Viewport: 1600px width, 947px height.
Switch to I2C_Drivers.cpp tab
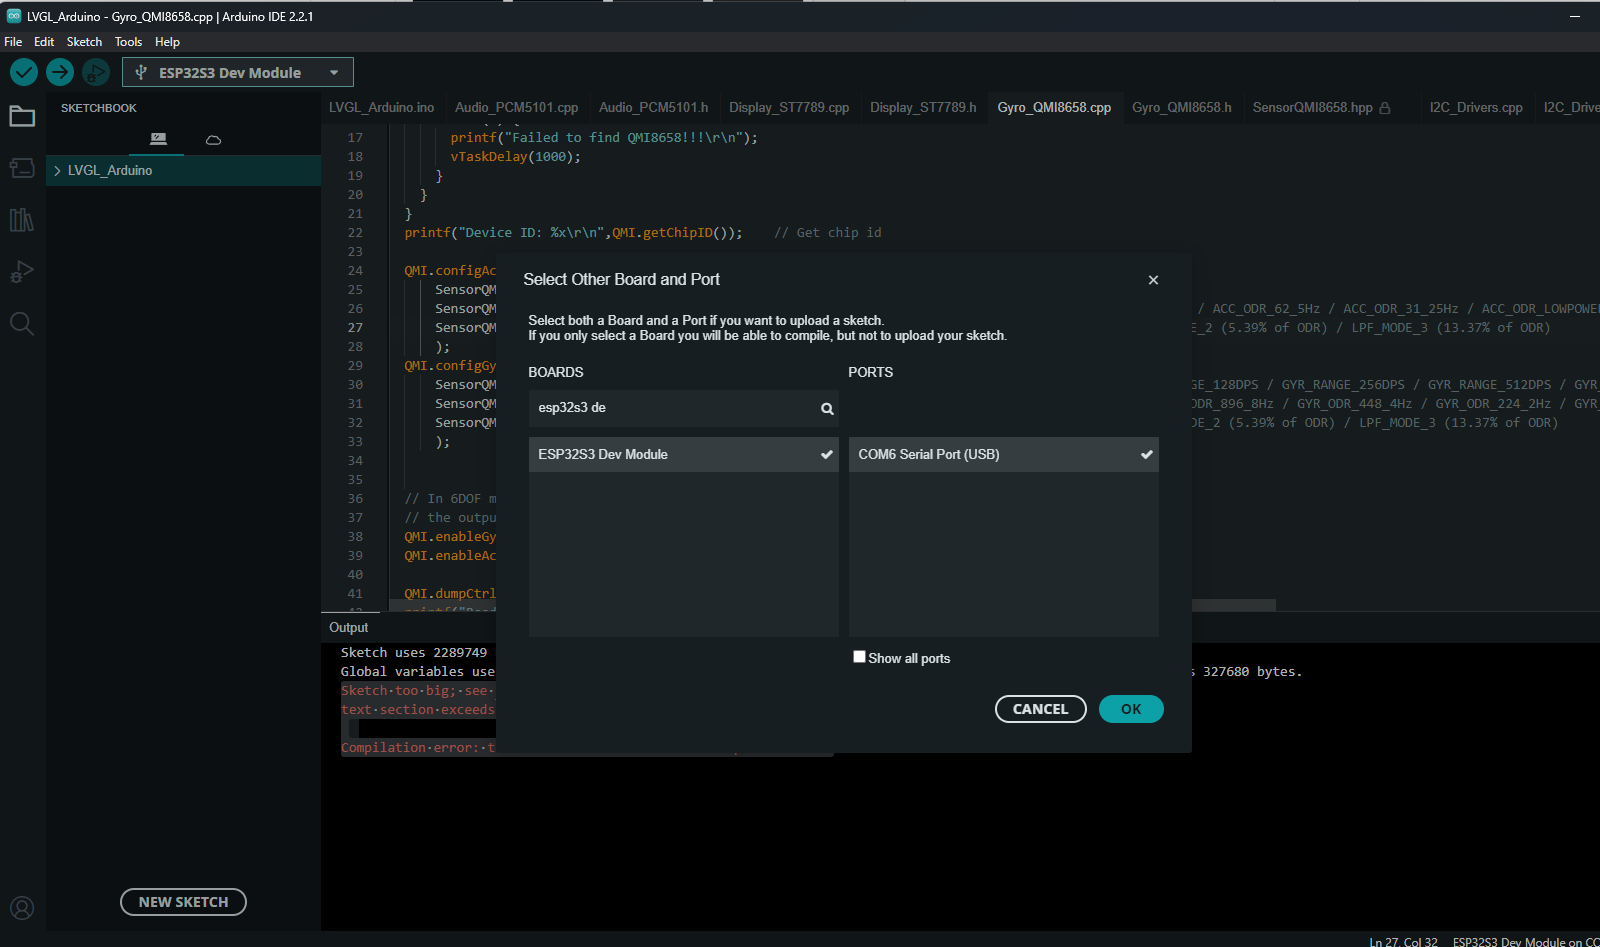pos(1476,107)
